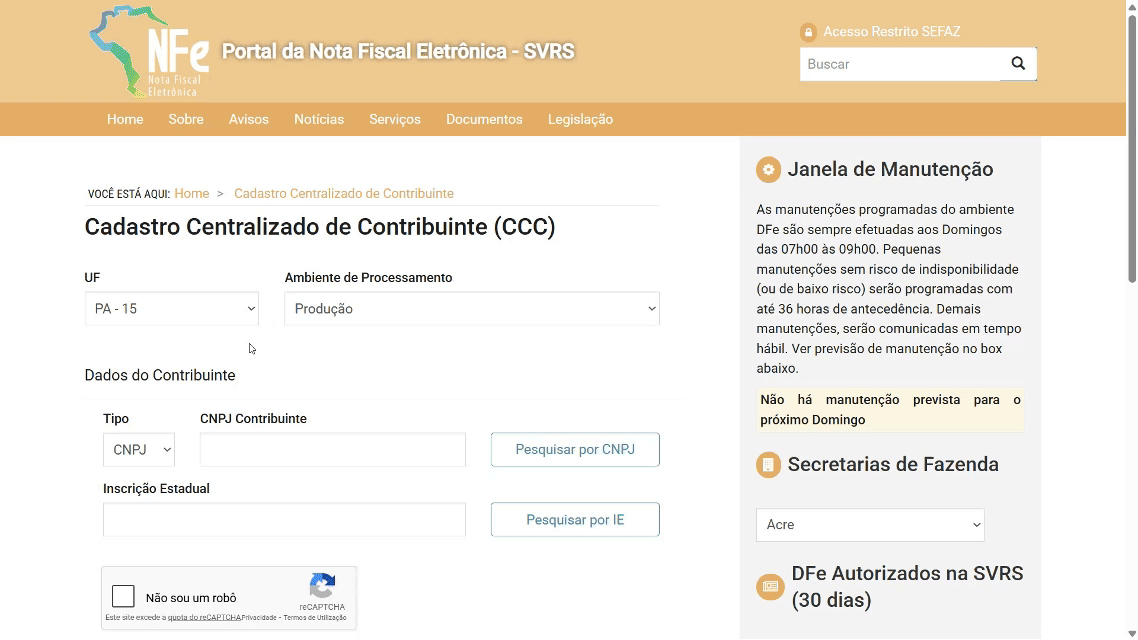Click the lock icon beside Acesso Restrito
Viewport: 1138px width, 640px height.
pos(808,32)
